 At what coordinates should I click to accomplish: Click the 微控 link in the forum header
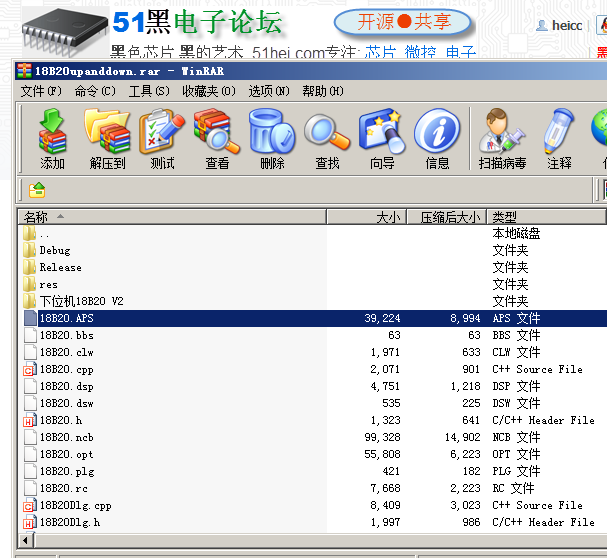[x=420, y=52]
